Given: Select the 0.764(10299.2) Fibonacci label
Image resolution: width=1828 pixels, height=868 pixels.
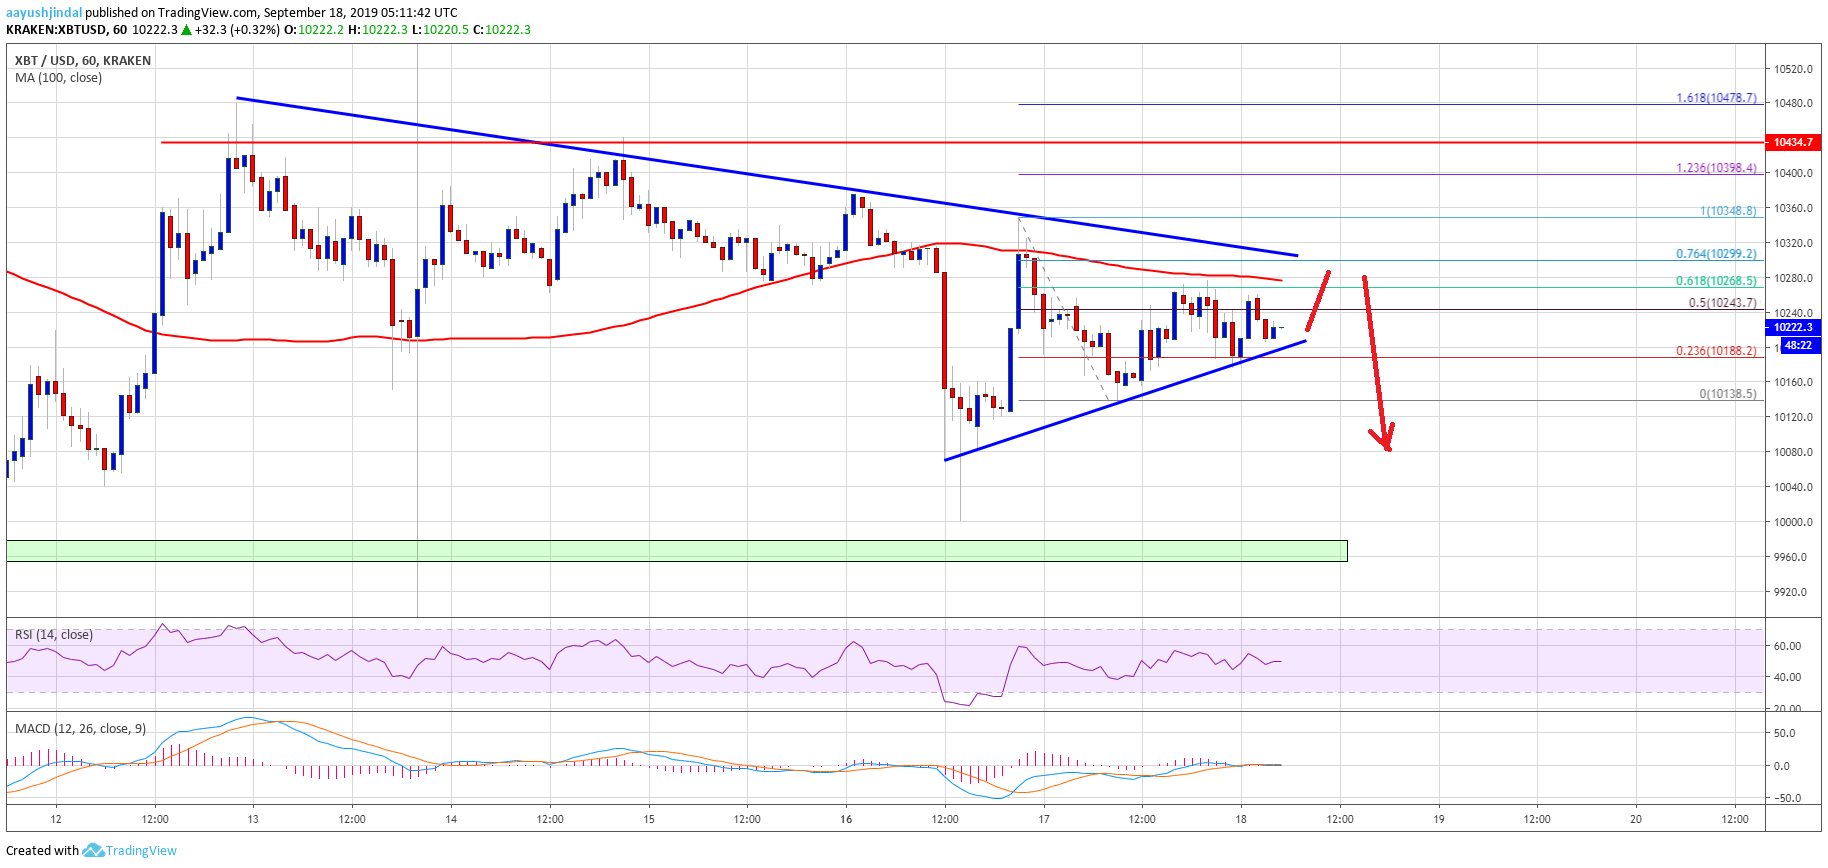Looking at the screenshot, I should [x=1716, y=254].
